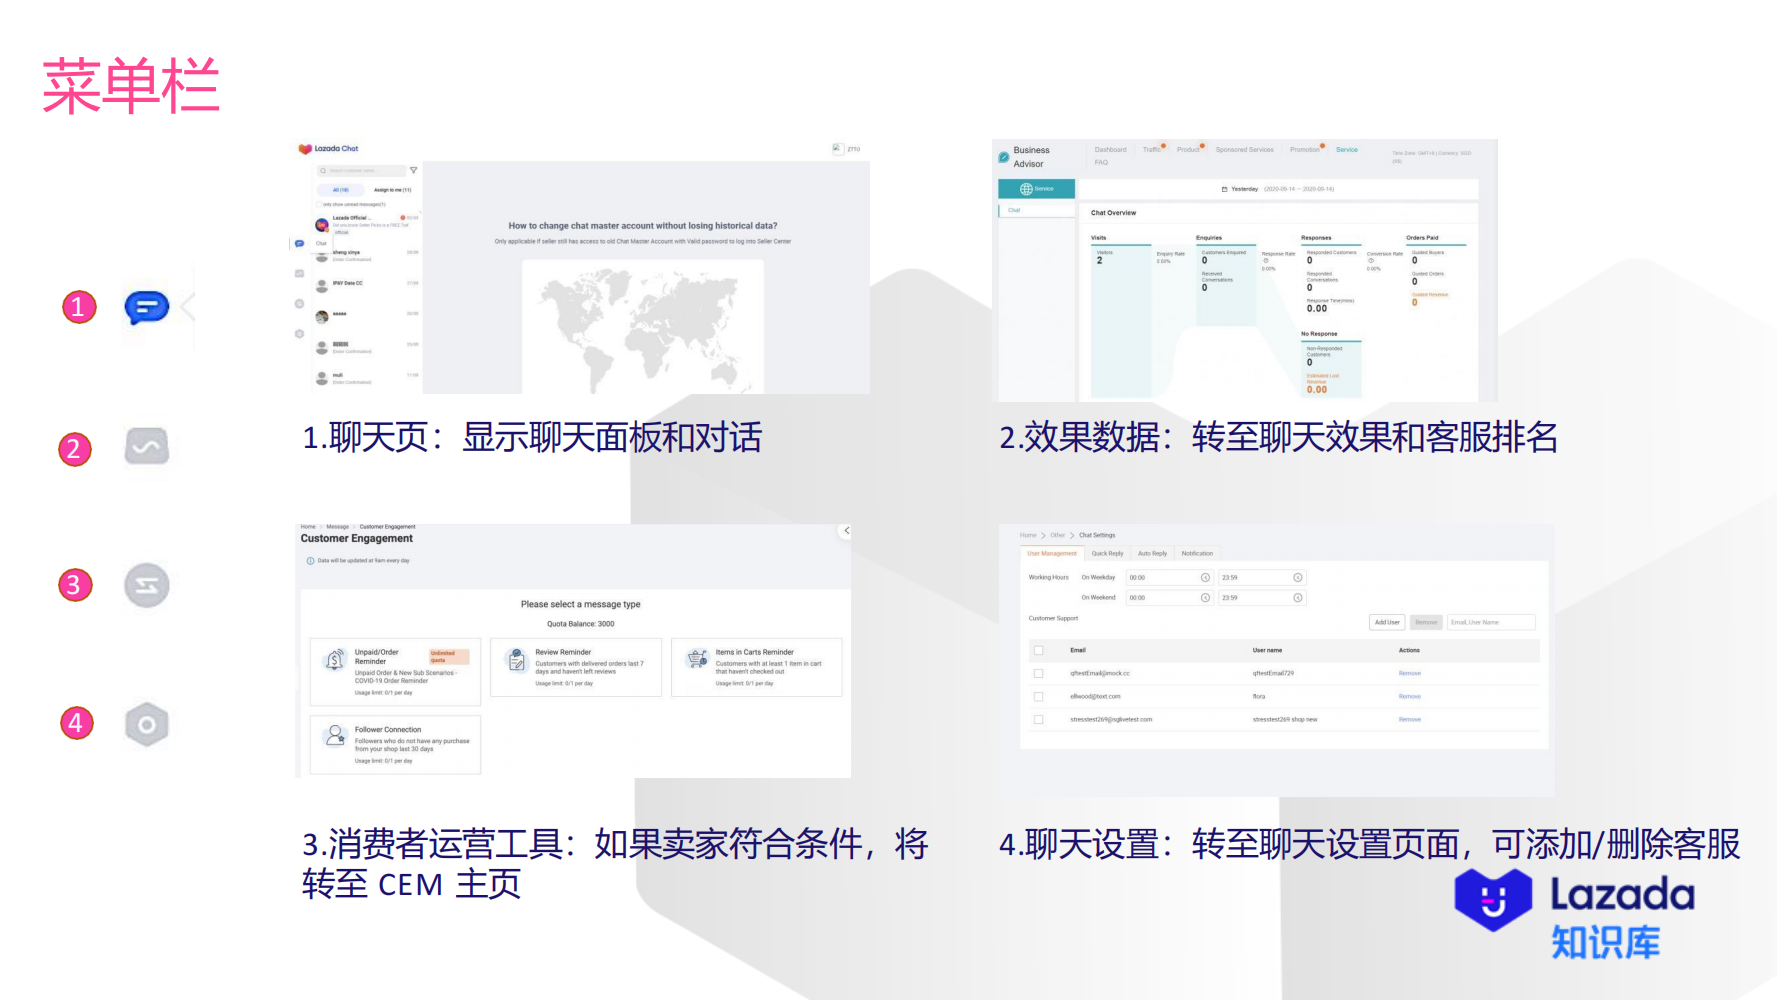Click the Home breadcrumb in Chat Settings
The width and height of the screenshot is (1778, 1000).
click(1028, 535)
